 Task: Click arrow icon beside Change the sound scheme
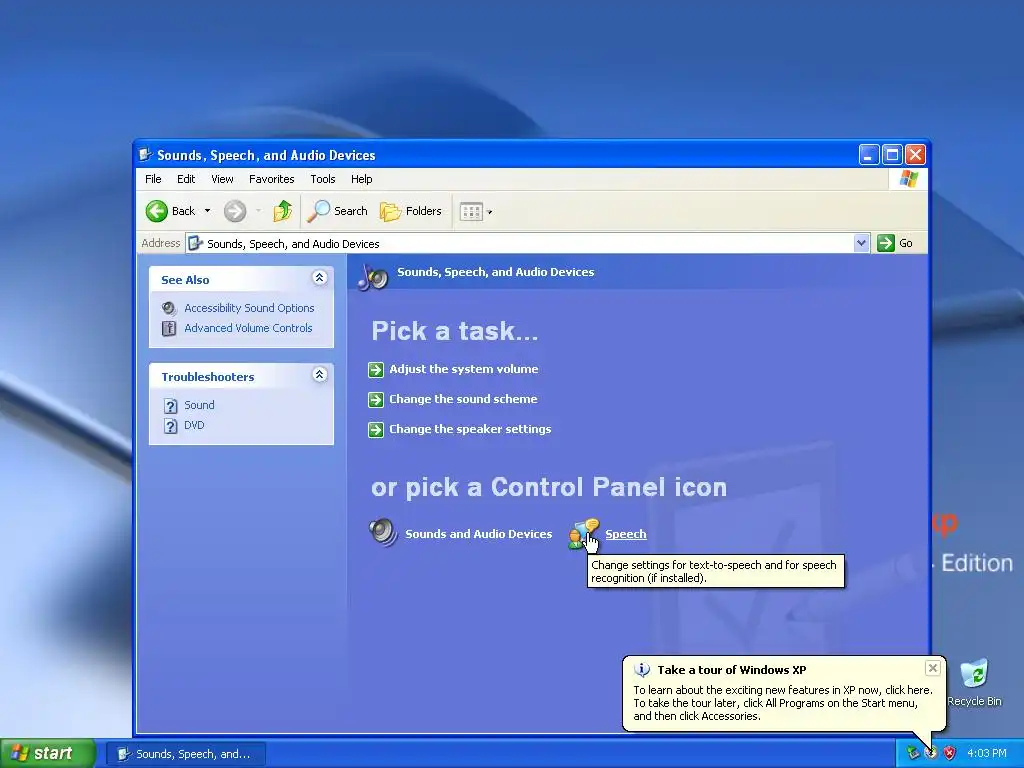click(x=376, y=400)
